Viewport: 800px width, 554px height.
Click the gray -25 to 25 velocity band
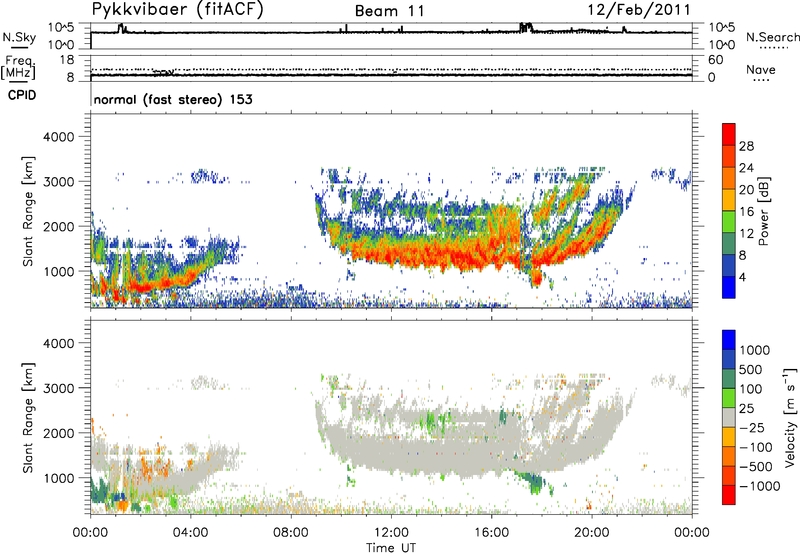coord(729,417)
